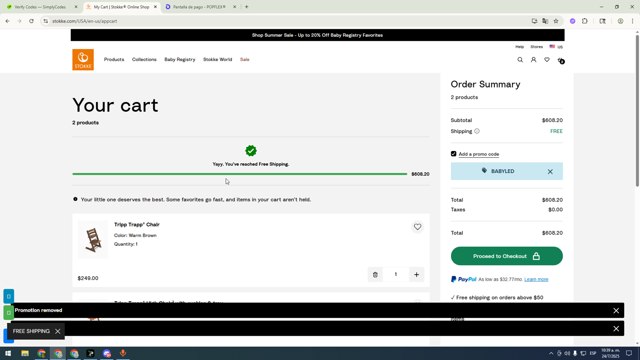Dismiss the Promotion removed notification
The height and width of the screenshot is (360, 640).
click(x=616, y=311)
